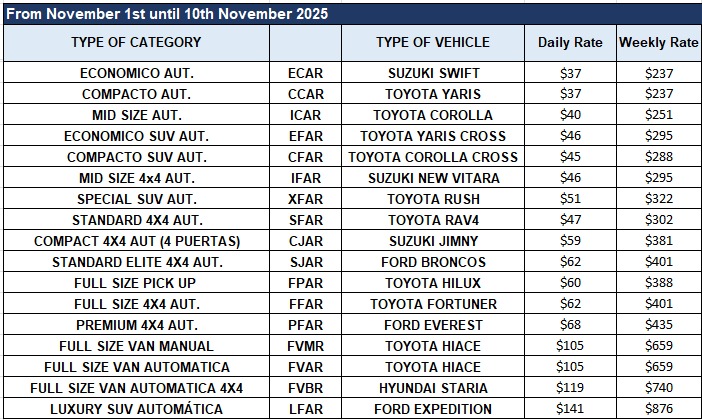Select the $876 weekly rate cell

(x=659, y=409)
